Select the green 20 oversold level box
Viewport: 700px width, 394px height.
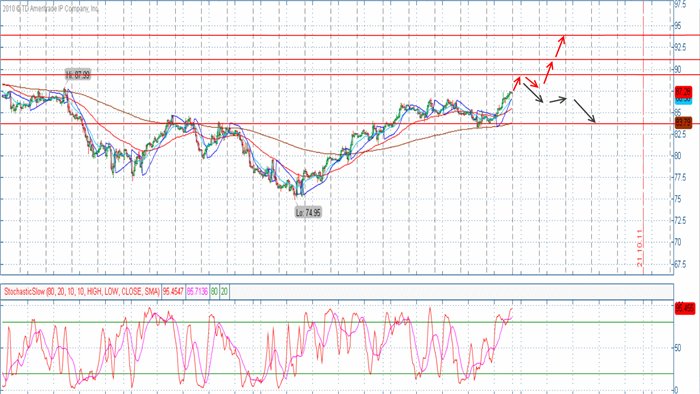(224, 292)
